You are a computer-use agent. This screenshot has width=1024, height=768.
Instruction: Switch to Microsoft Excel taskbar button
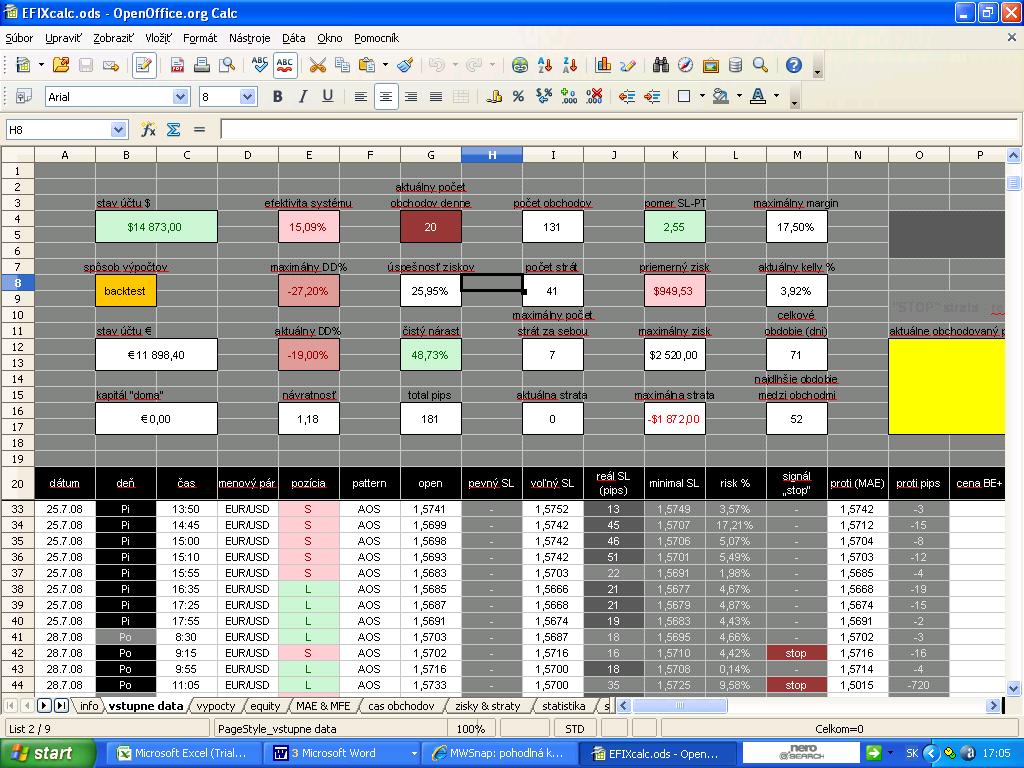pyautogui.click(x=184, y=753)
